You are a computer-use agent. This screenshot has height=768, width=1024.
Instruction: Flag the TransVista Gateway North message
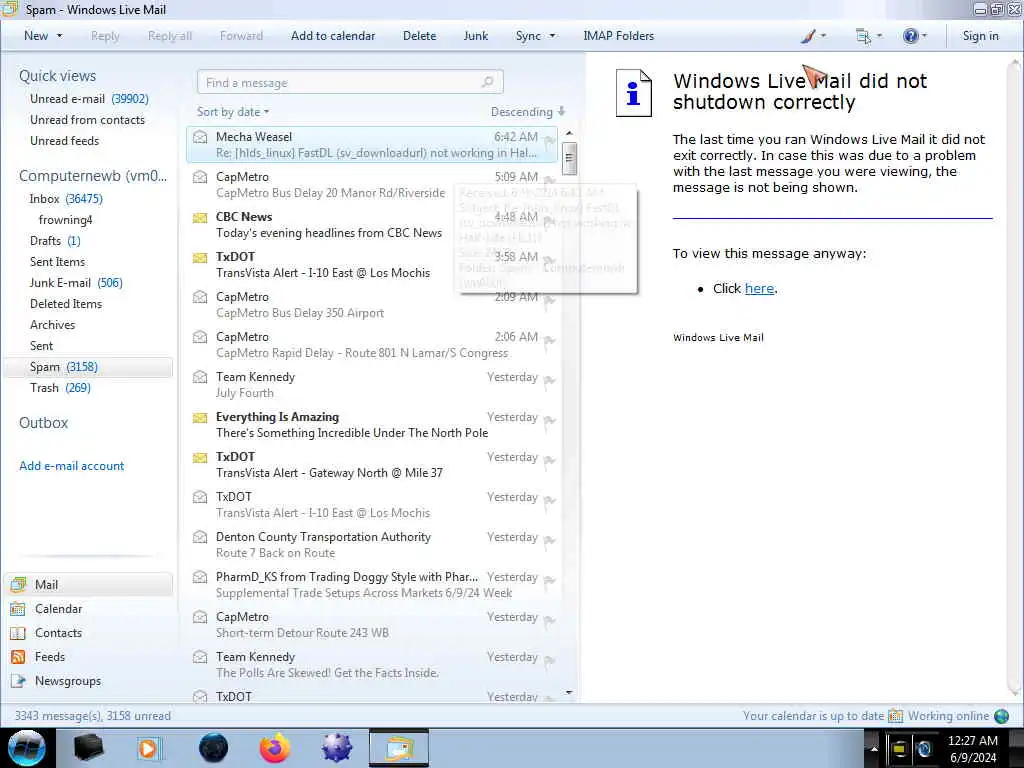point(550,461)
